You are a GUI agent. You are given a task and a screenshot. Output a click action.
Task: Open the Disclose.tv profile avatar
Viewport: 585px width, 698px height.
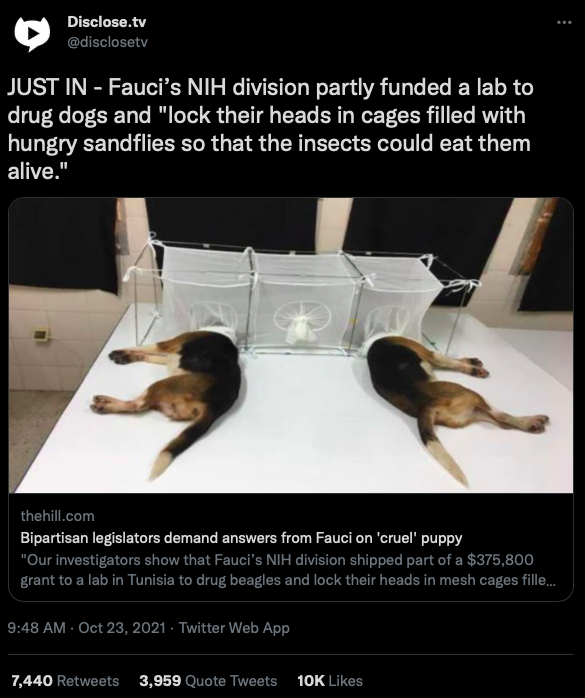coord(32,33)
